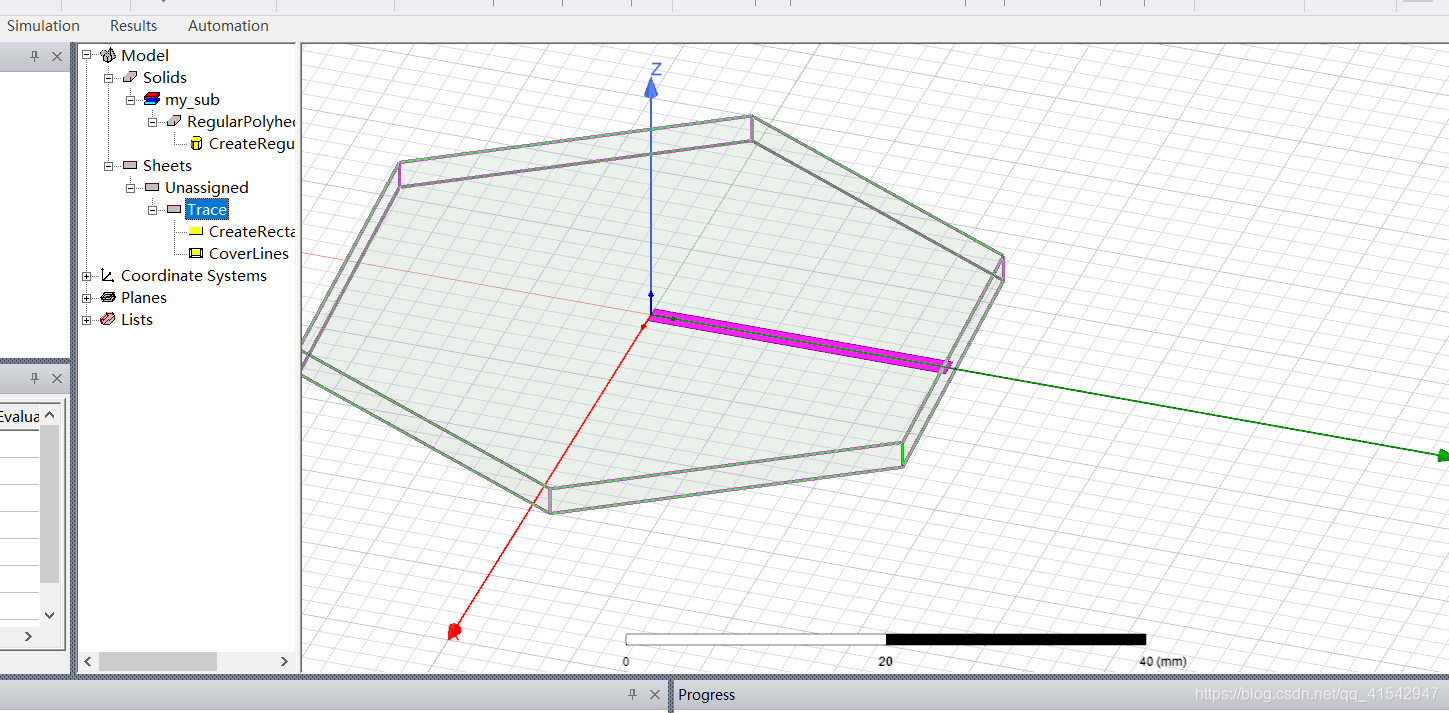Screen dimensions: 1449x713
Task: Click the magenta Trace rectangle in viewport
Action: (800, 340)
